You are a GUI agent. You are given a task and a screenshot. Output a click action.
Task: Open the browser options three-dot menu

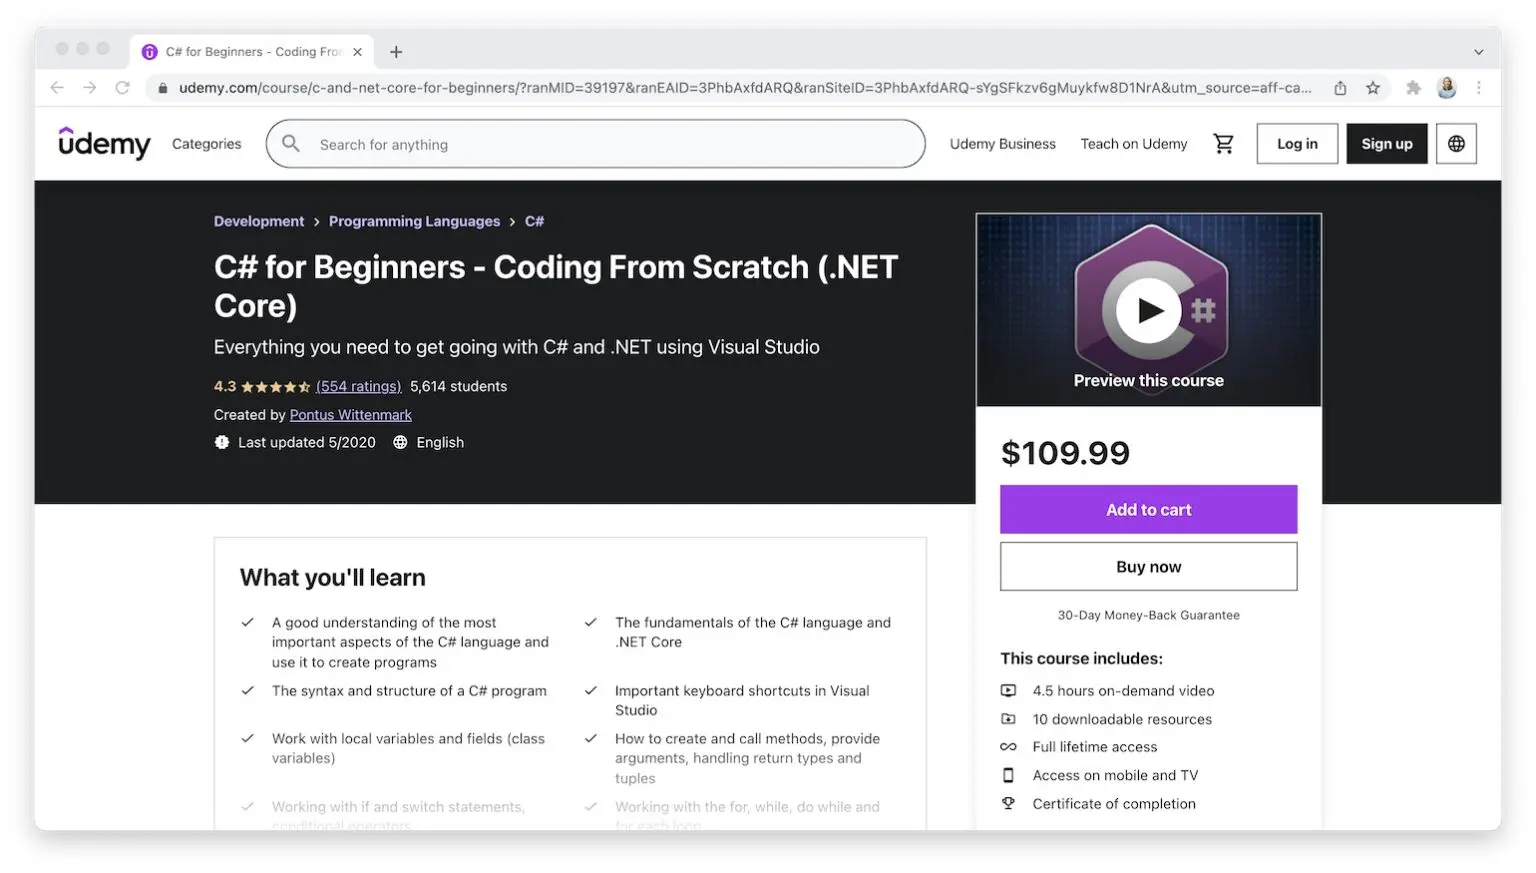pyautogui.click(x=1480, y=87)
